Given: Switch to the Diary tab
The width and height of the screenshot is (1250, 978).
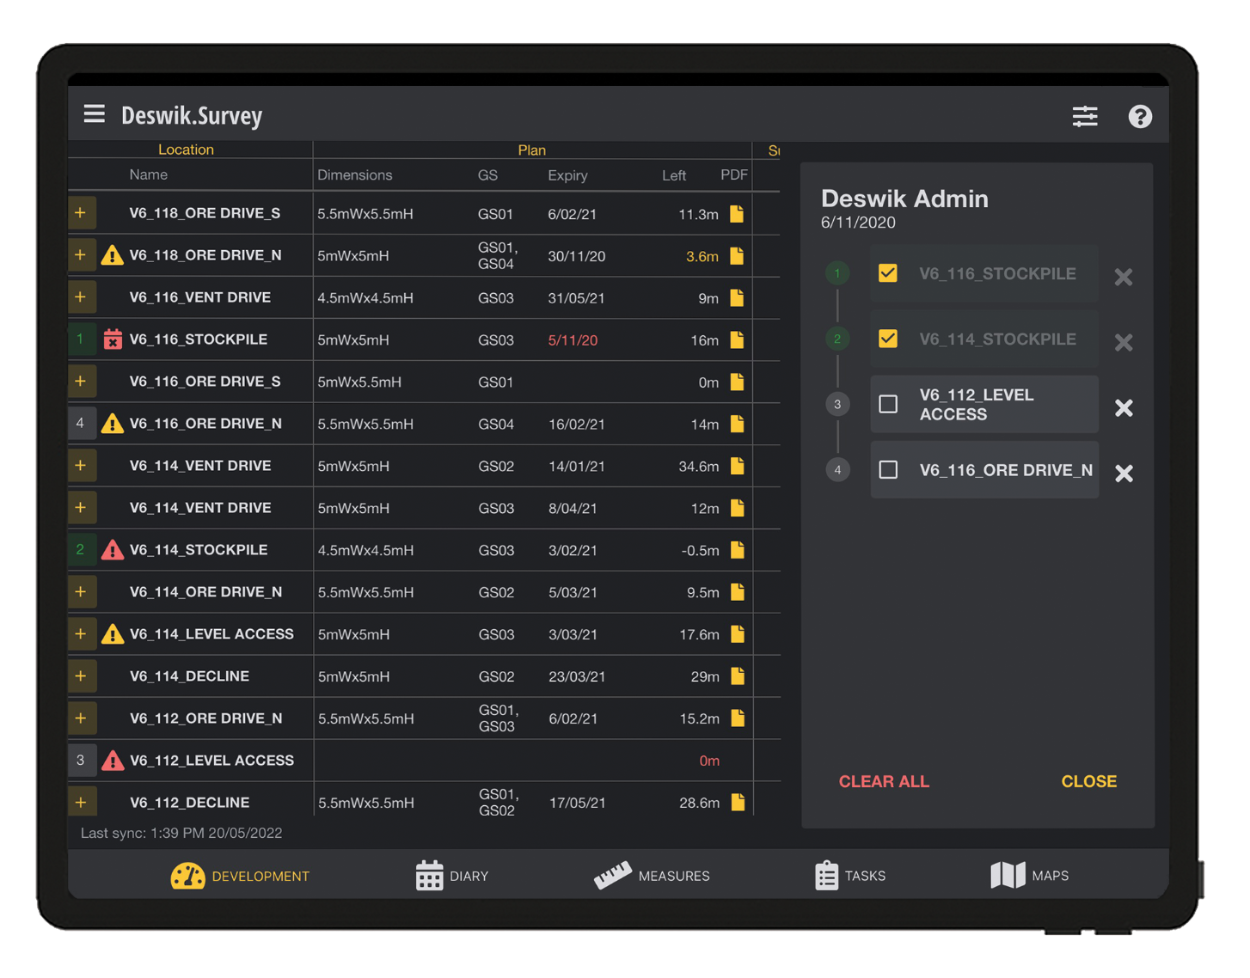Looking at the screenshot, I should point(452,876).
